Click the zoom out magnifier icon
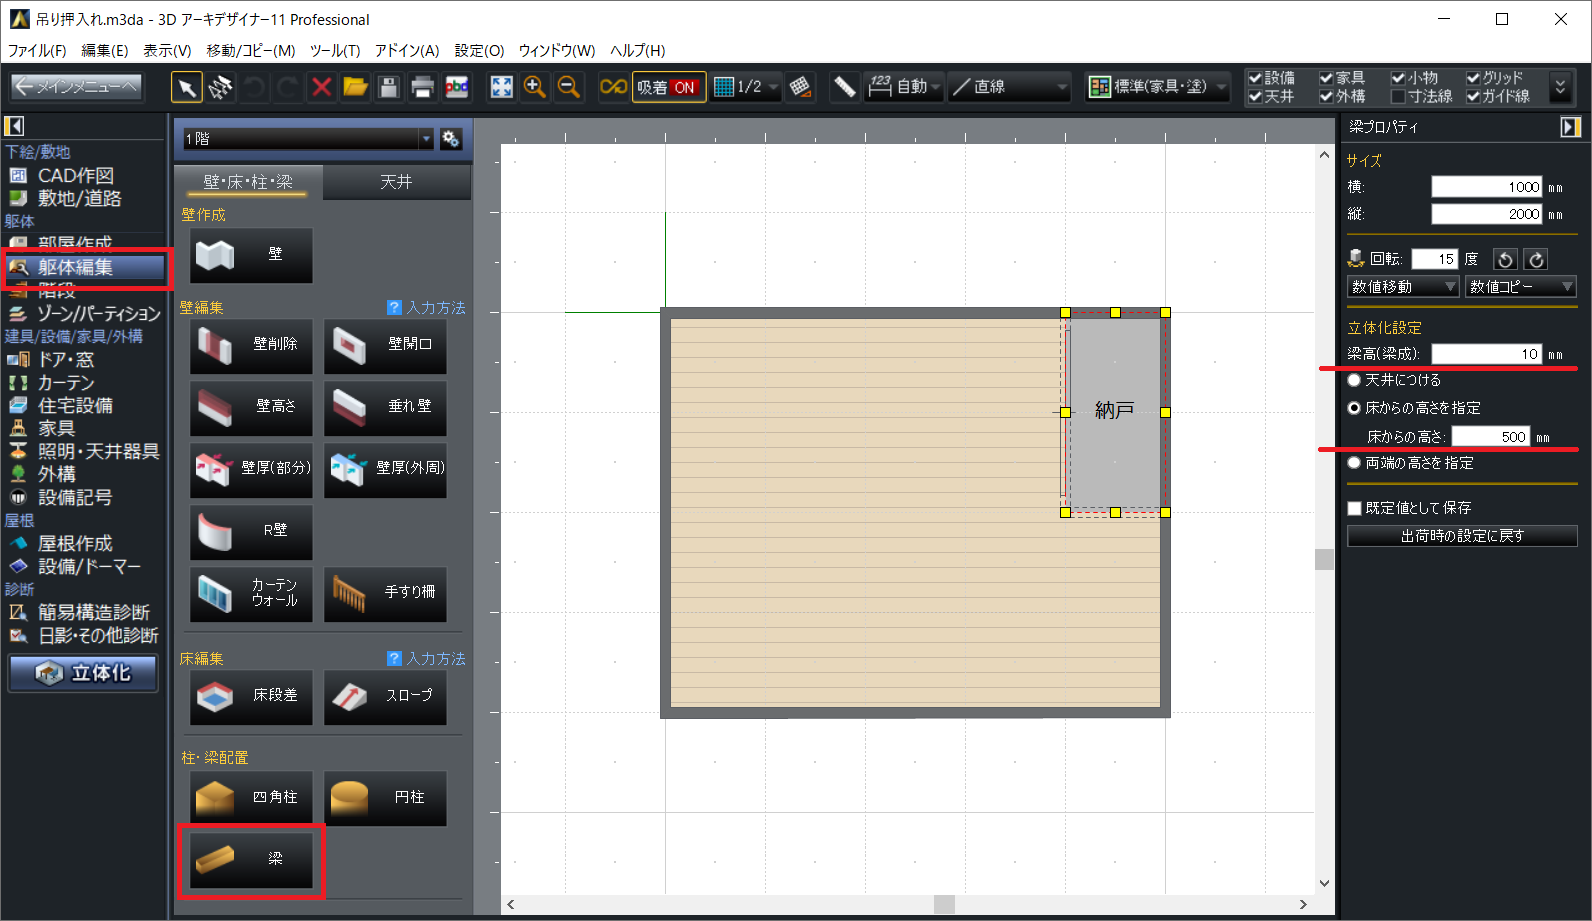This screenshot has height=921, width=1592. tap(568, 88)
